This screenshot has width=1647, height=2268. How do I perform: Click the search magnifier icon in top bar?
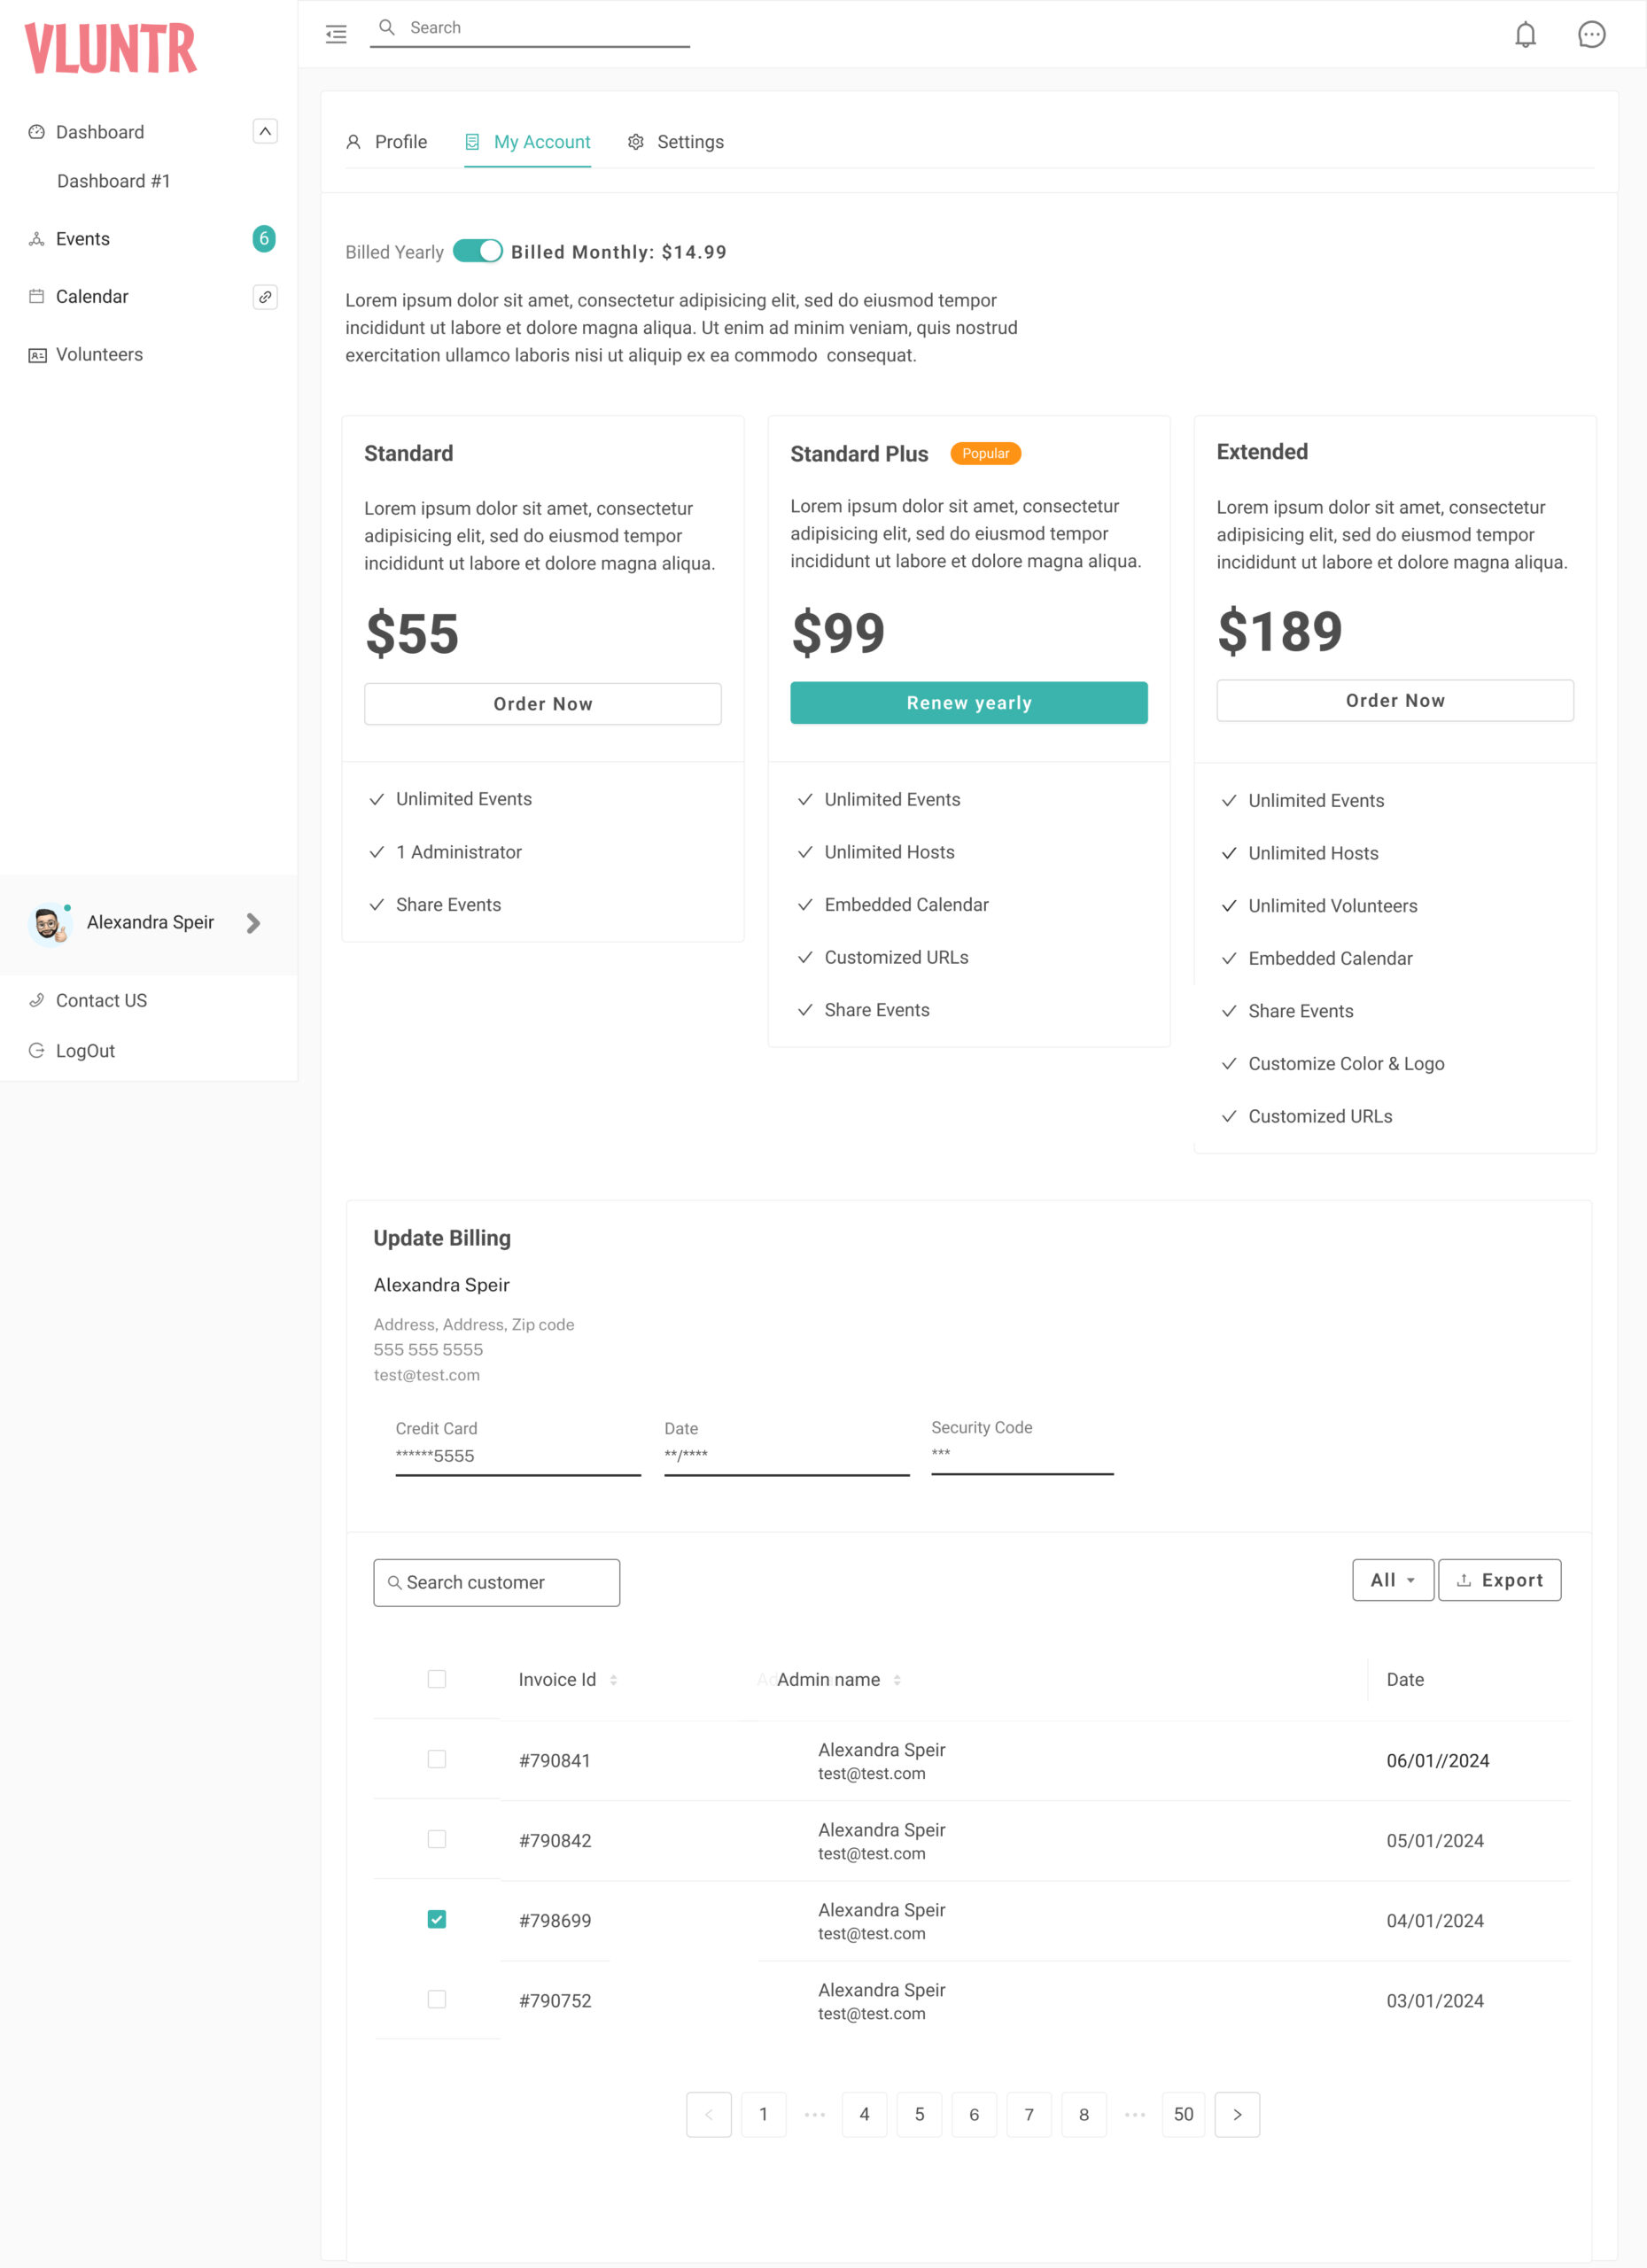[387, 27]
